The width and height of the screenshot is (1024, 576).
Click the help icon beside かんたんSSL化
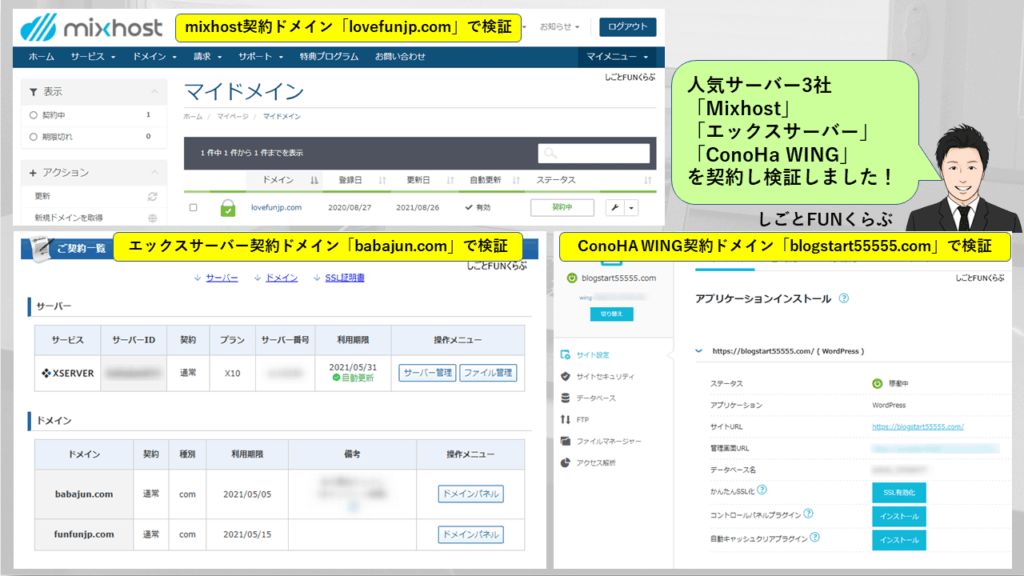pos(762,490)
